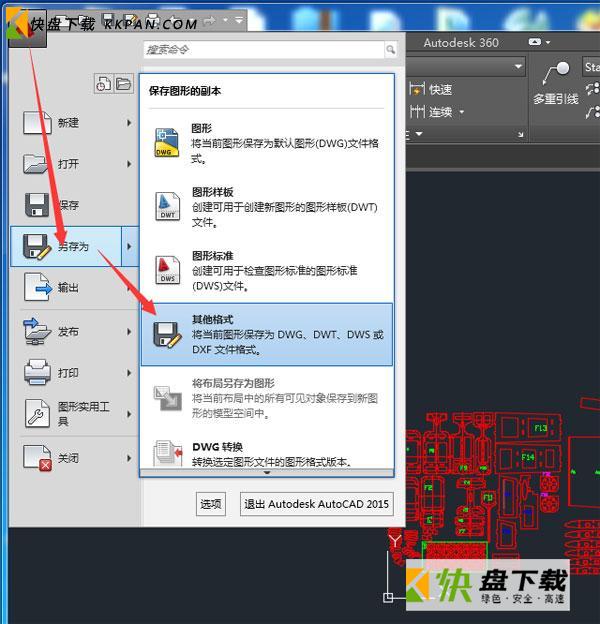Click the search magnifier icon
This screenshot has width=600, height=624.
pos(391,49)
